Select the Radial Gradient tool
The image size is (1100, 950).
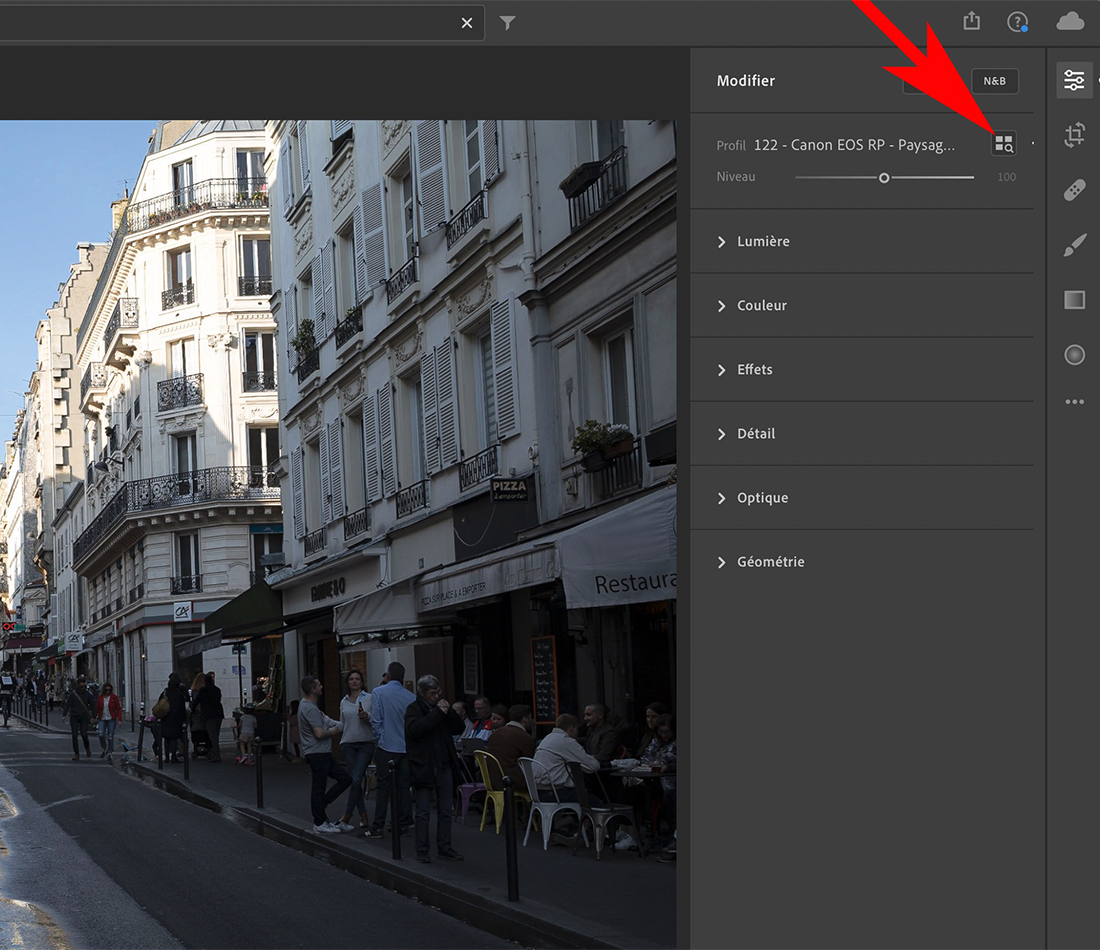tap(1074, 355)
